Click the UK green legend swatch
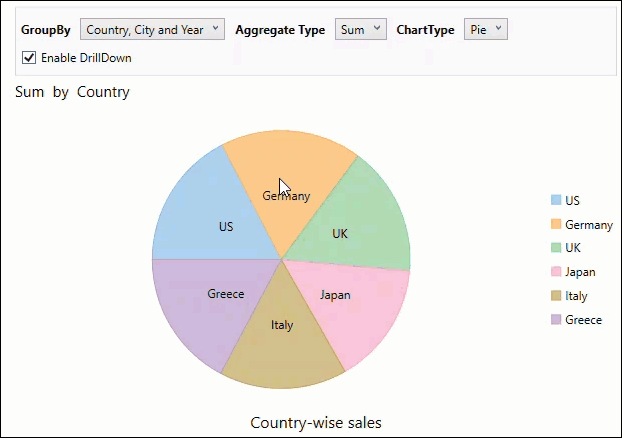 pyautogui.click(x=555, y=248)
